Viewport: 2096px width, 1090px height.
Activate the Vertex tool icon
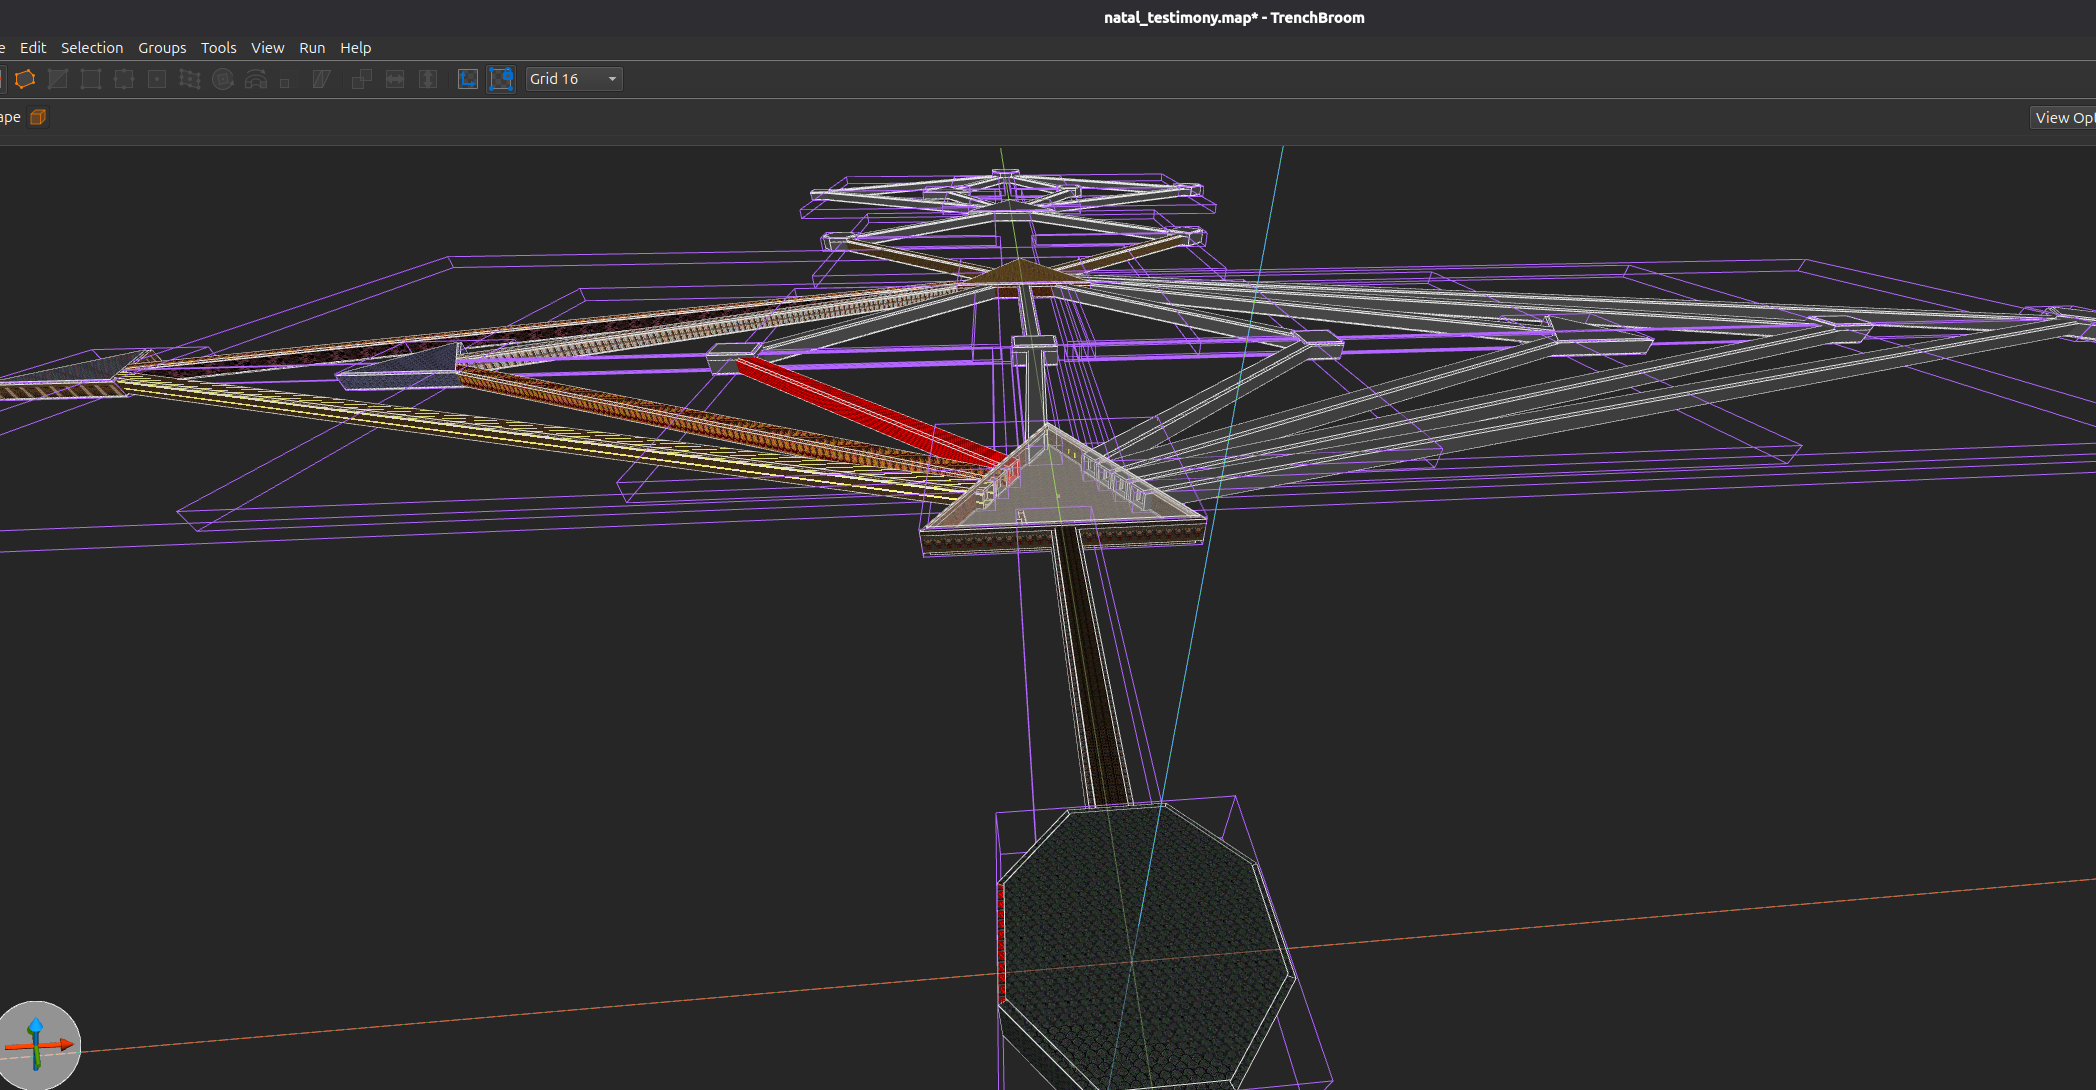pos(91,79)
